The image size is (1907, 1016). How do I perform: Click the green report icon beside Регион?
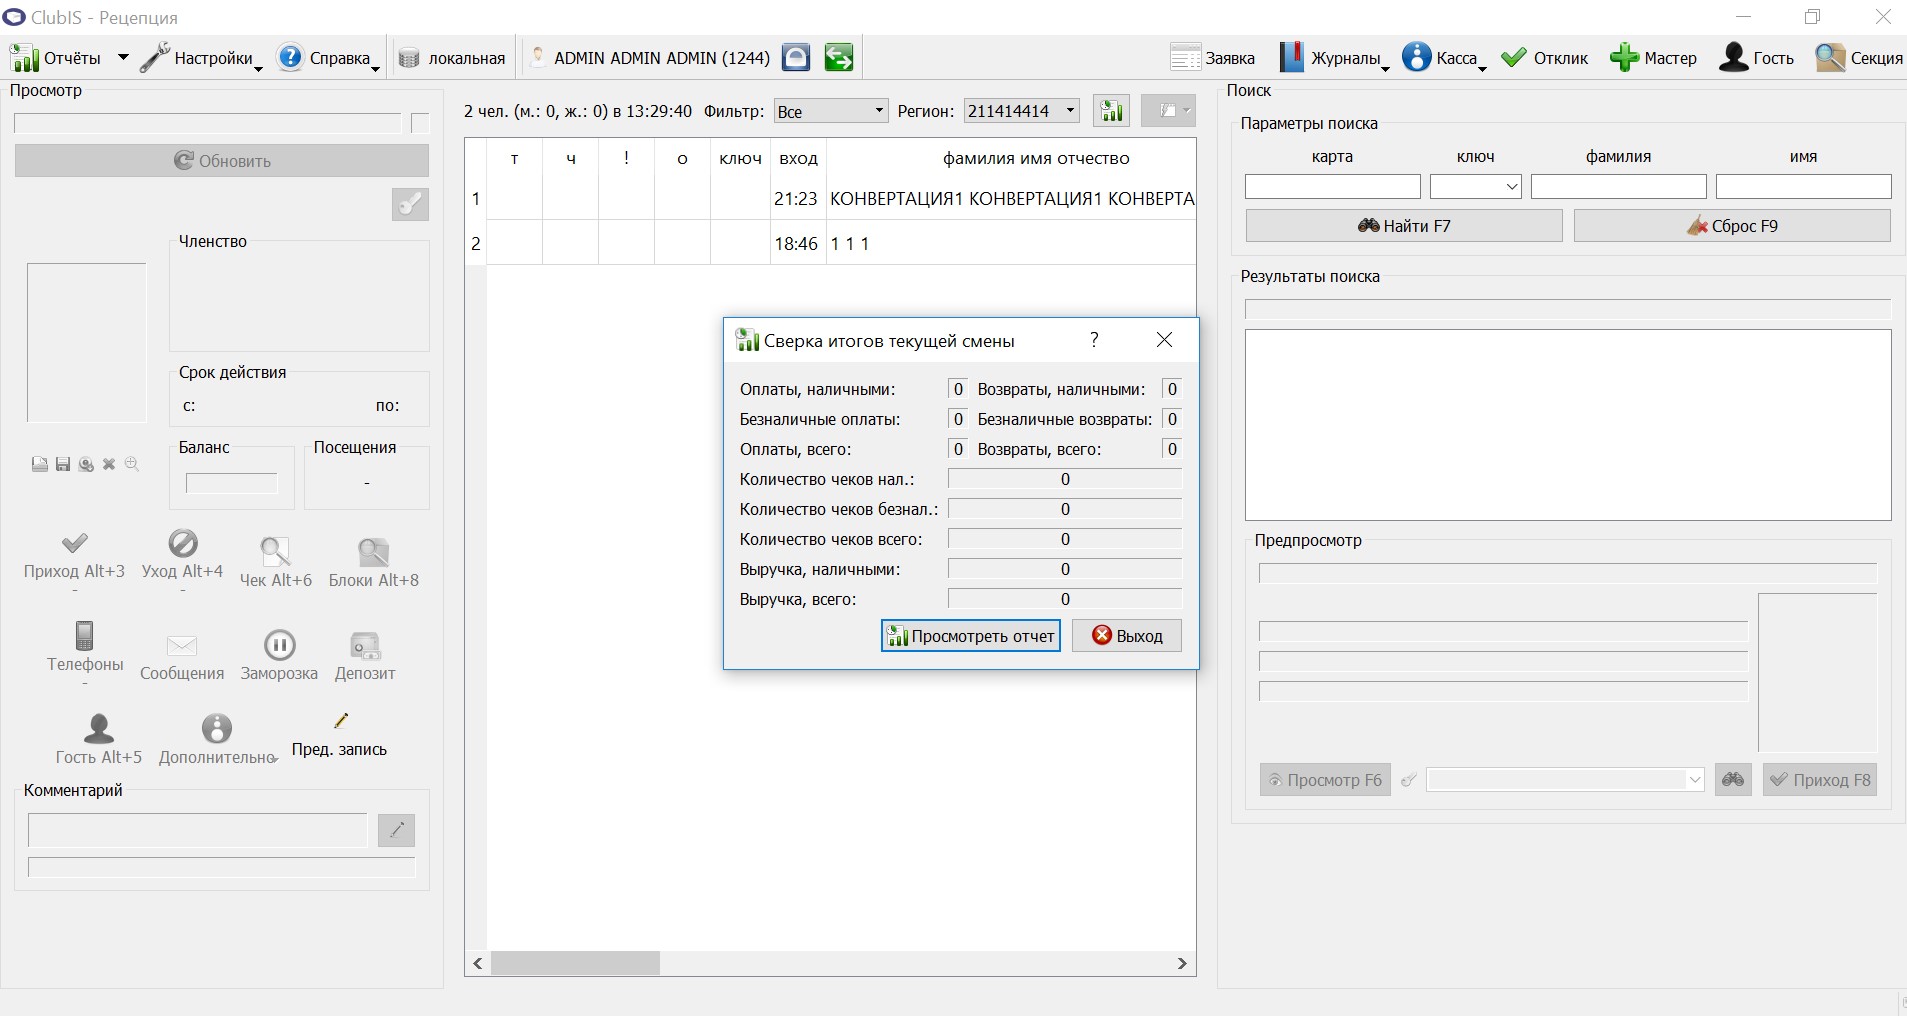[x=1111, y=111]
